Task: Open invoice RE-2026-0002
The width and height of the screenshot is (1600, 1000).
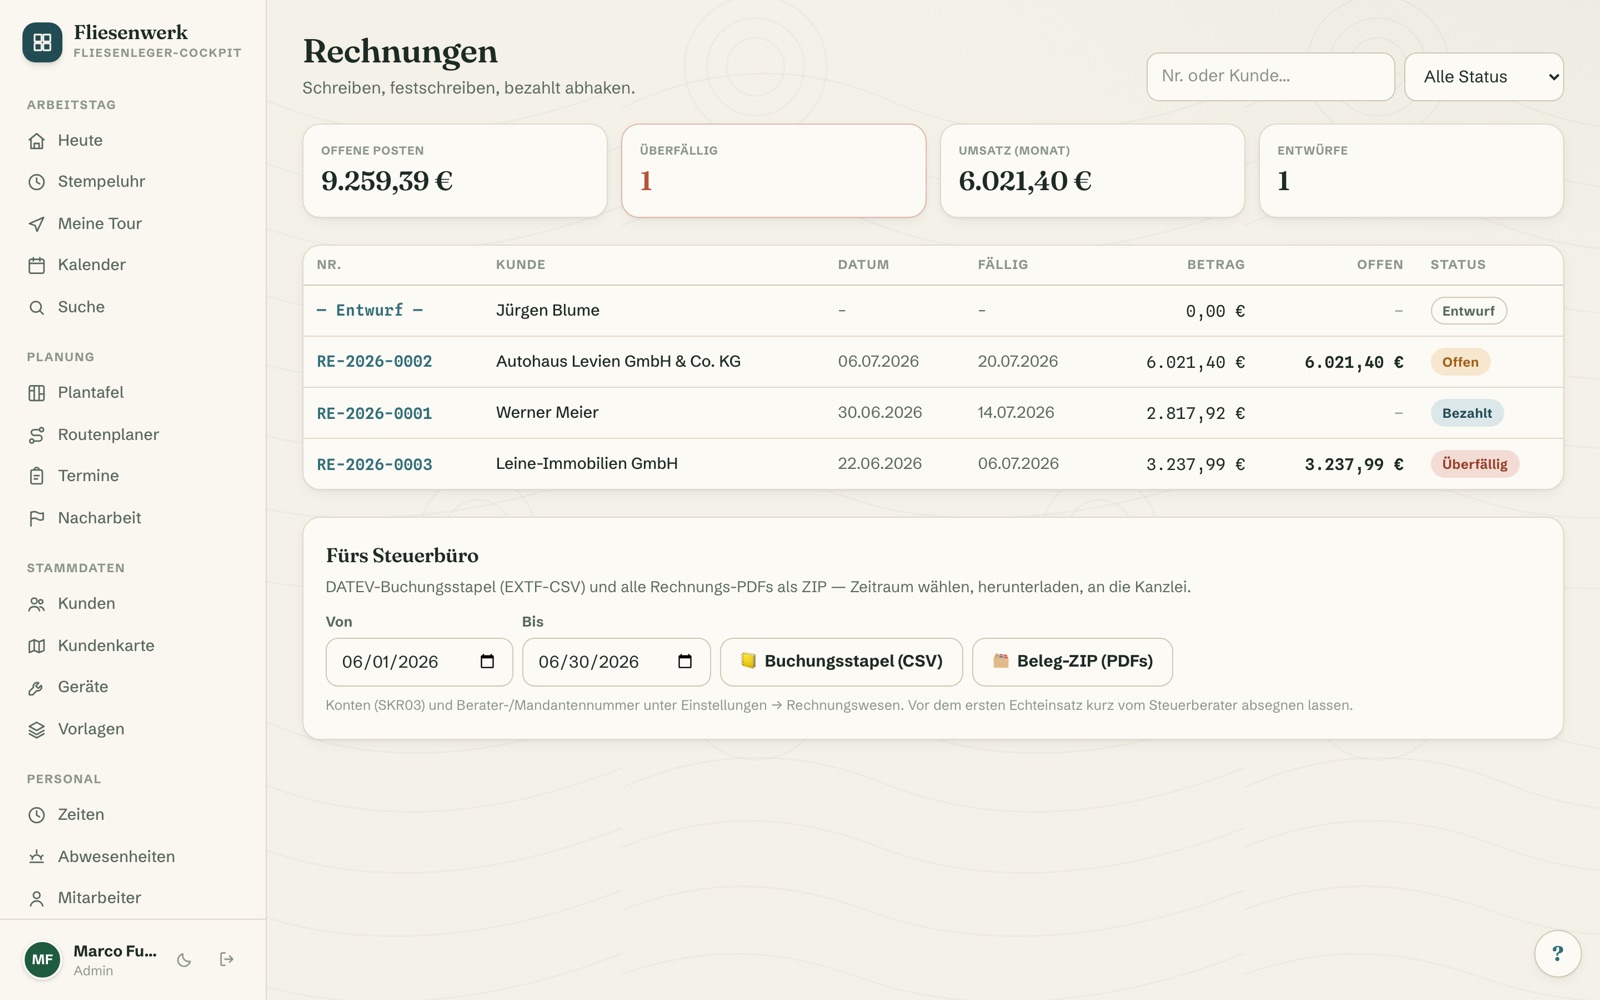Action: coord(374,362)
